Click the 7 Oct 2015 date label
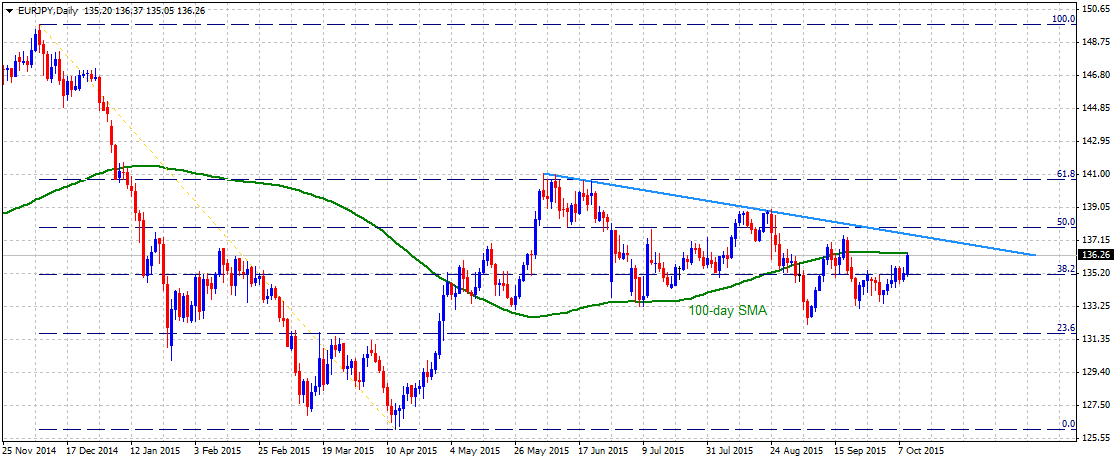Screen dimensions: 1116x459 pos(922,451)
